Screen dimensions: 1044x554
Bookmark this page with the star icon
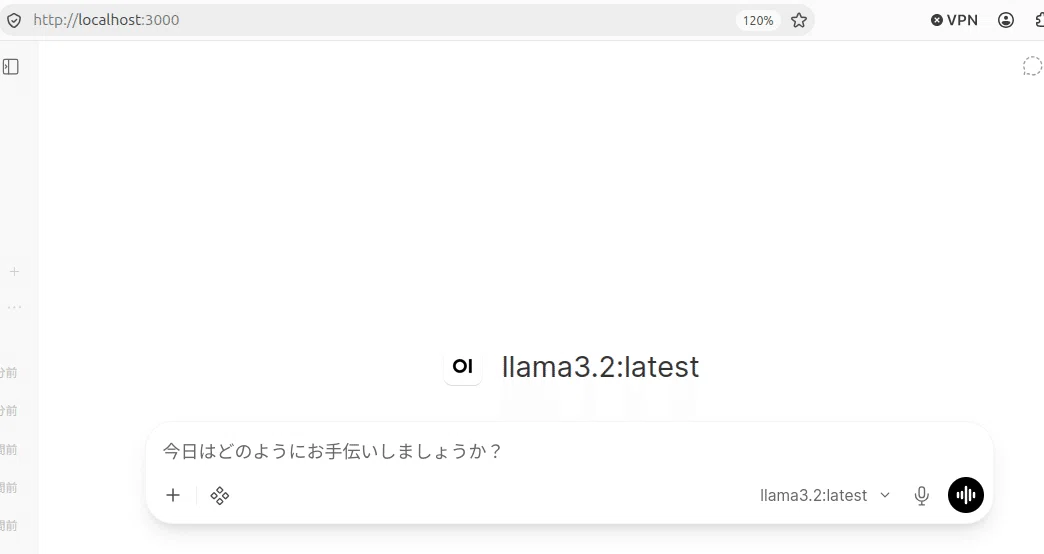coord(799,20)
